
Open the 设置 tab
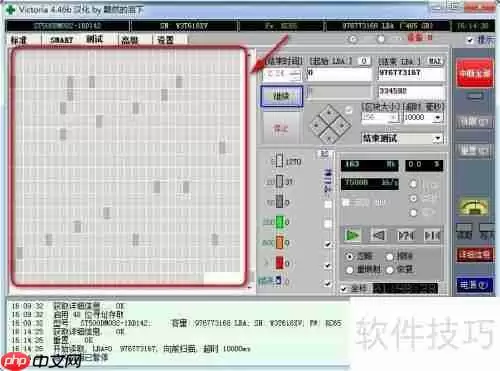(166, 40)
